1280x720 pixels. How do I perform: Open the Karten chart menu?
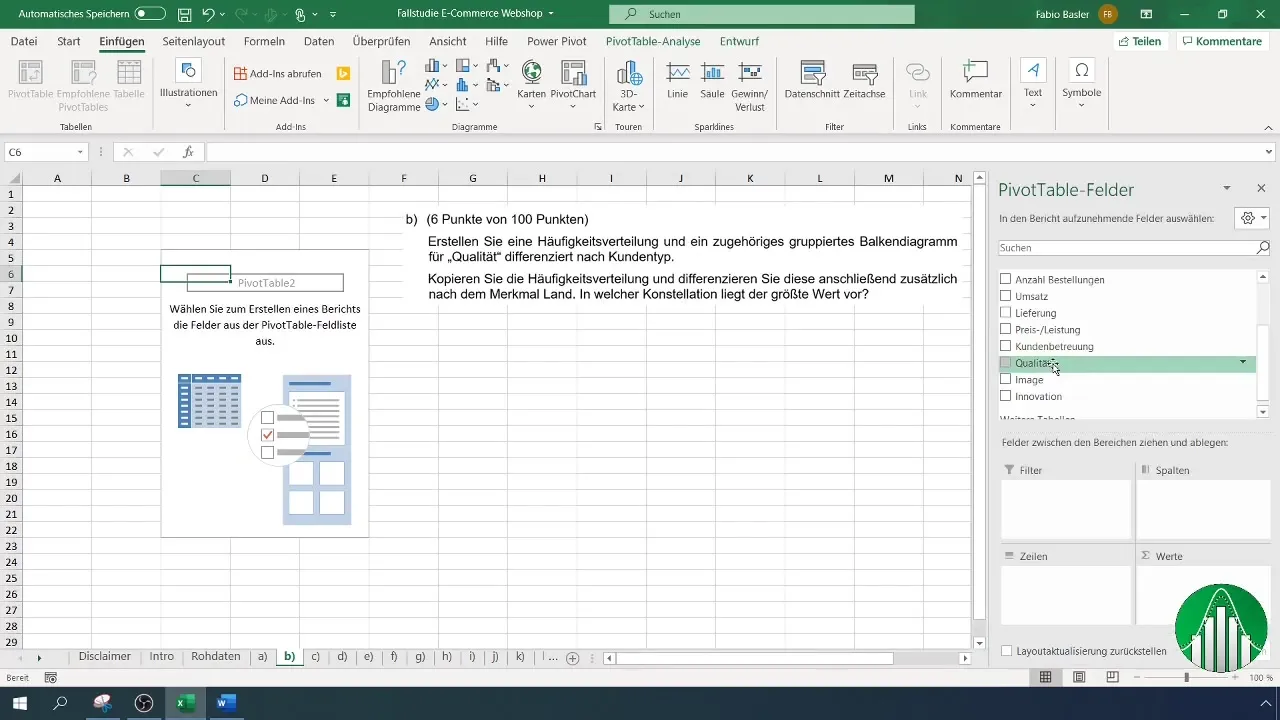click(x=531, y=85)
